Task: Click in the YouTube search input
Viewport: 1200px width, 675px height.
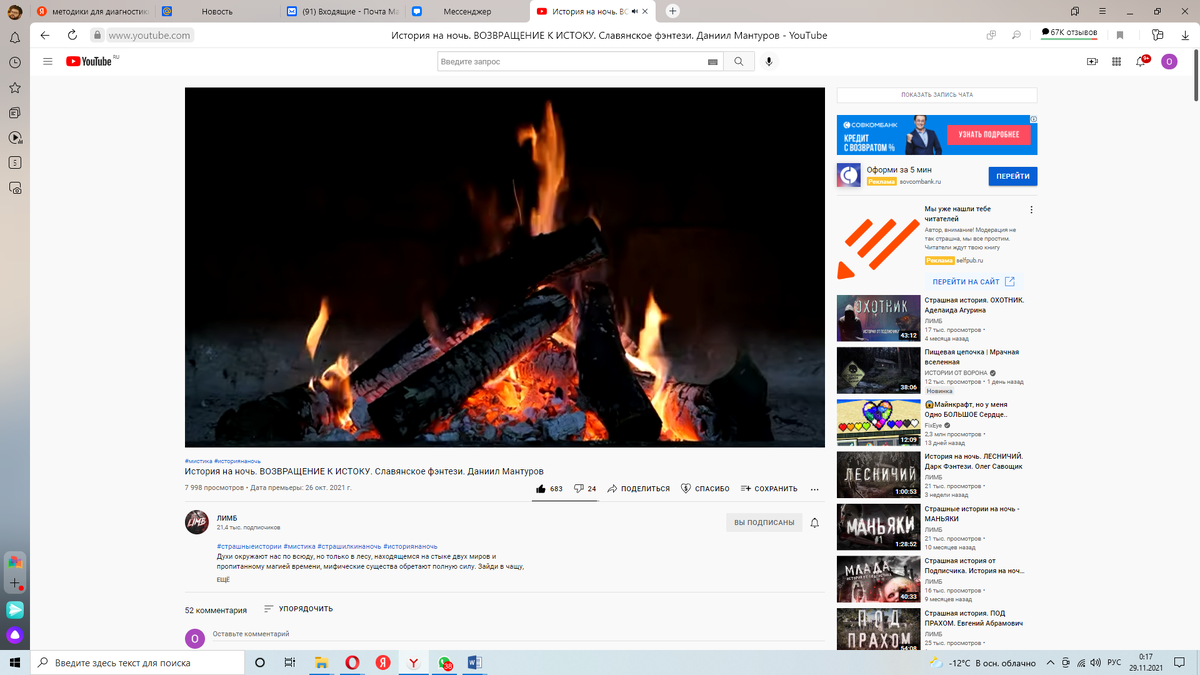Action: [570, 61]
